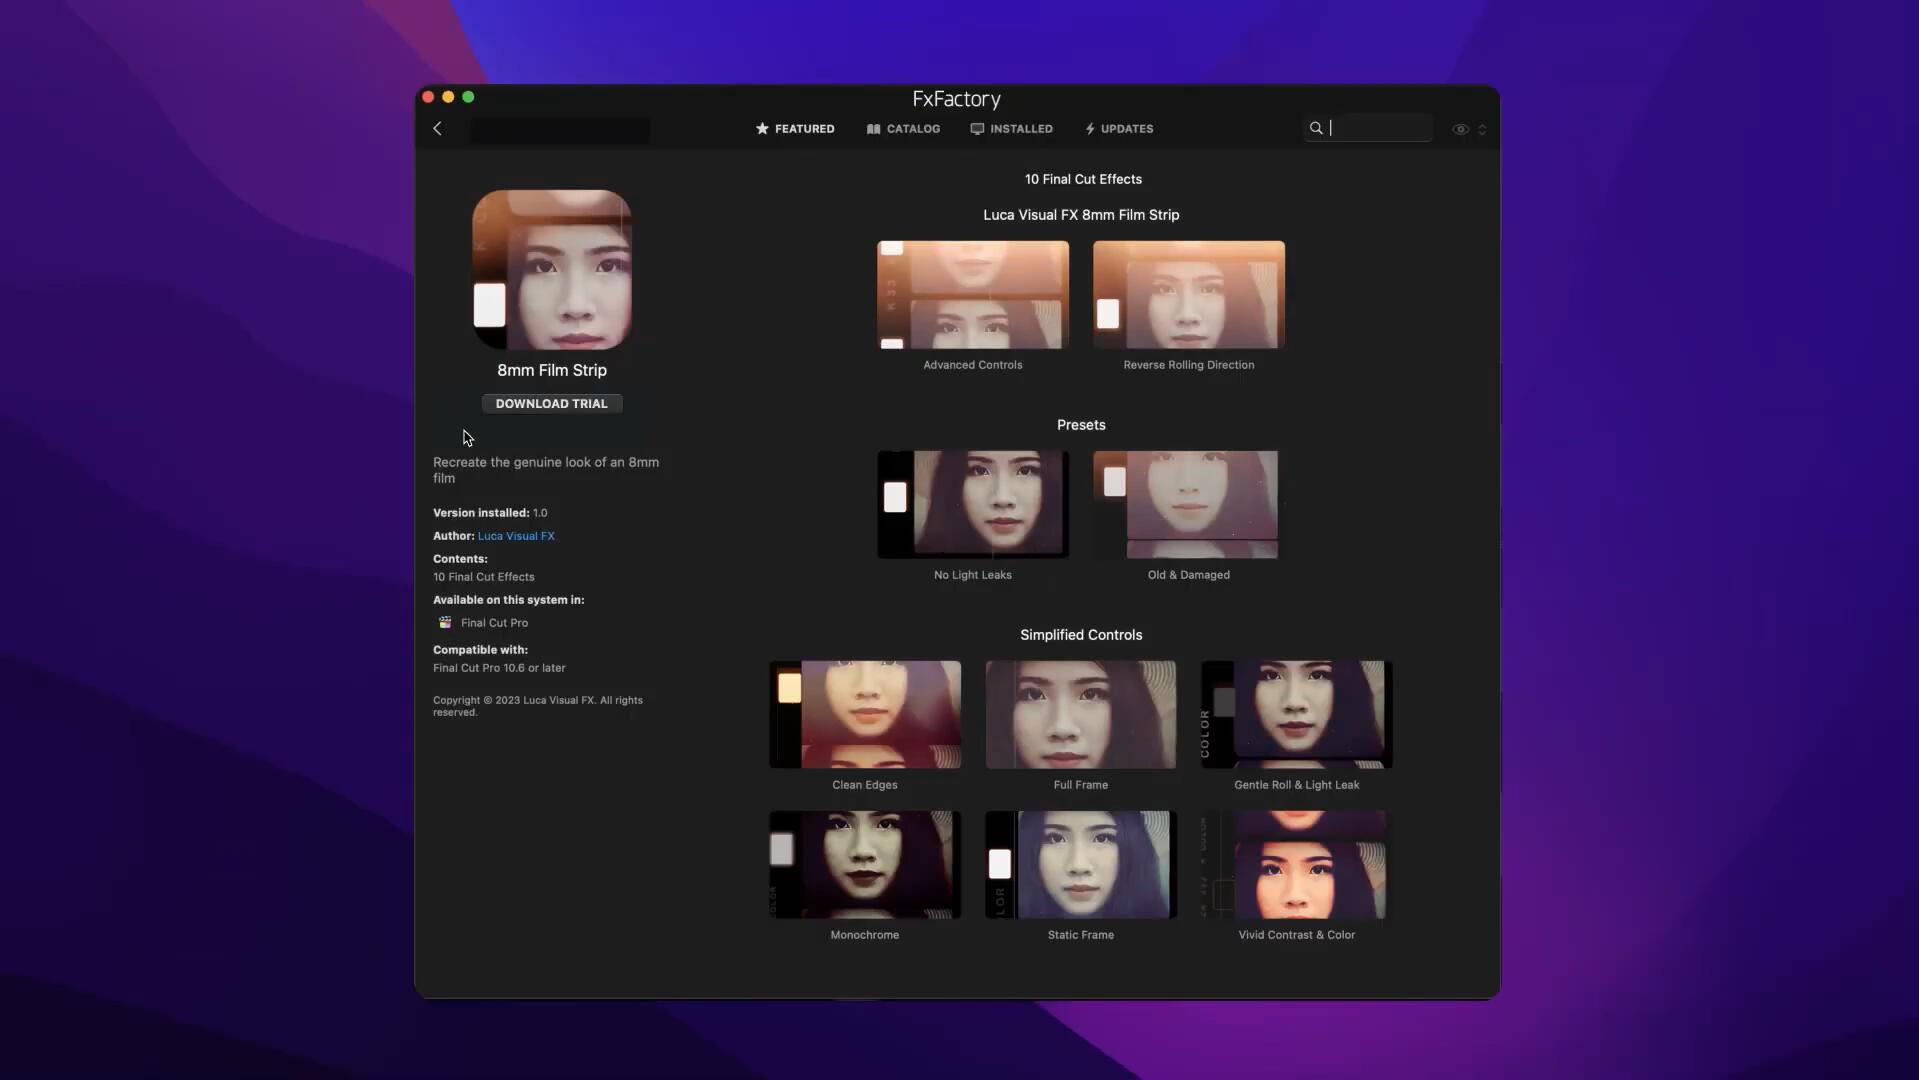Click the Download Trial button

(552, 404)
